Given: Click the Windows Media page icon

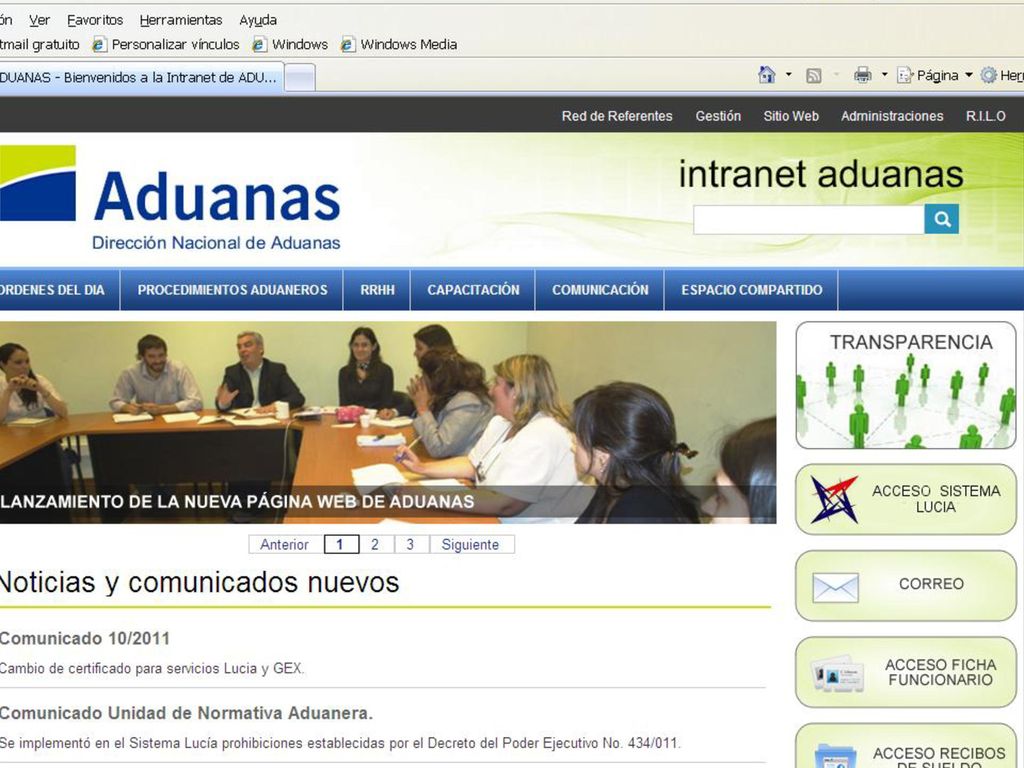Looking at the screenshot, I should [348, 44].
